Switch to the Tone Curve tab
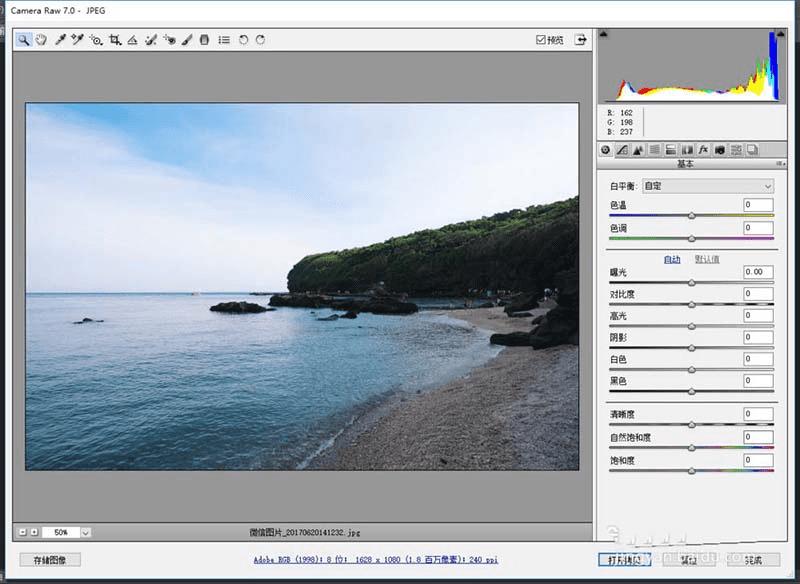 pyautogui.click(x=621, y=149)
